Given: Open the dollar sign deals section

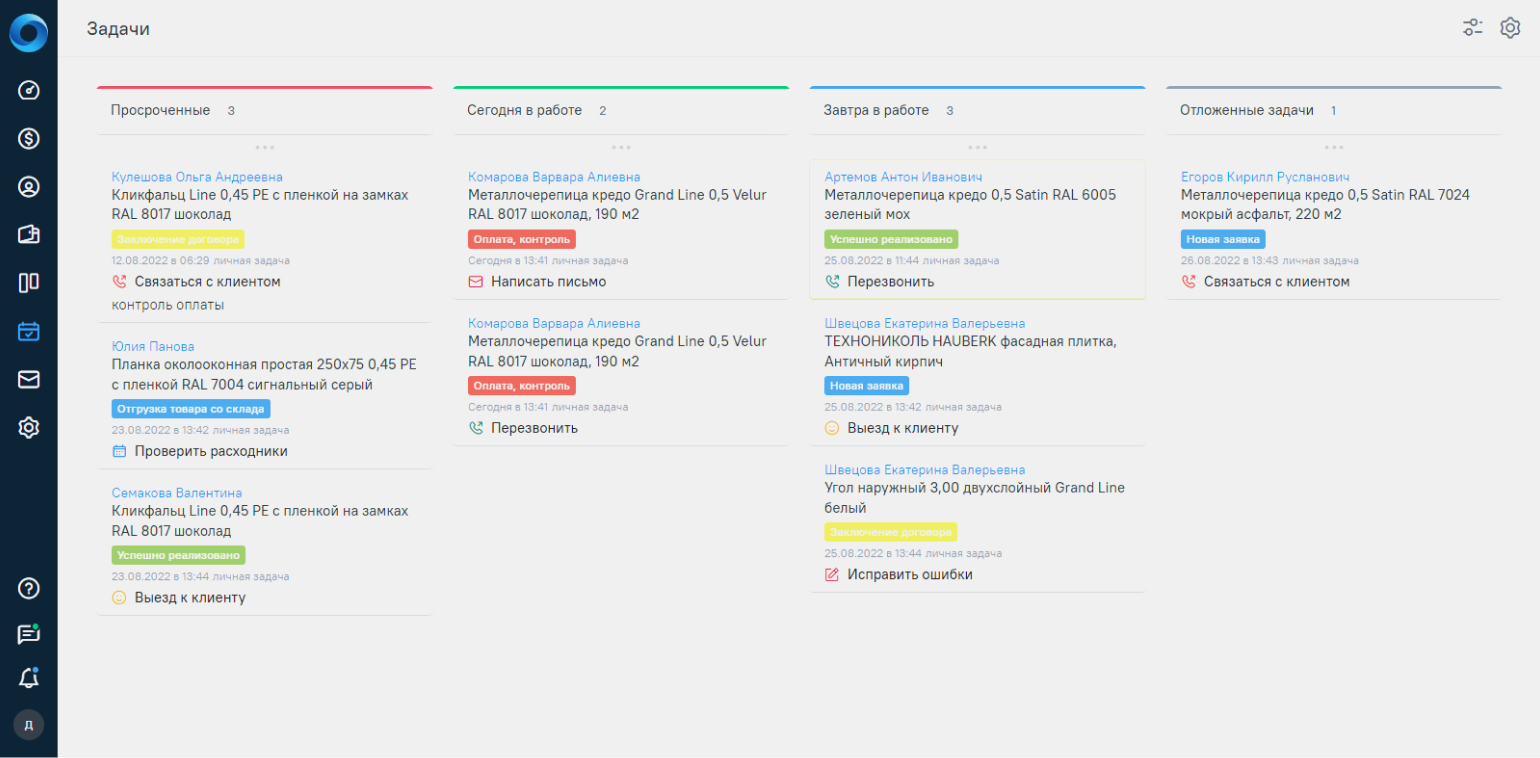Looking at the screenshot, I should coord(29,138).
